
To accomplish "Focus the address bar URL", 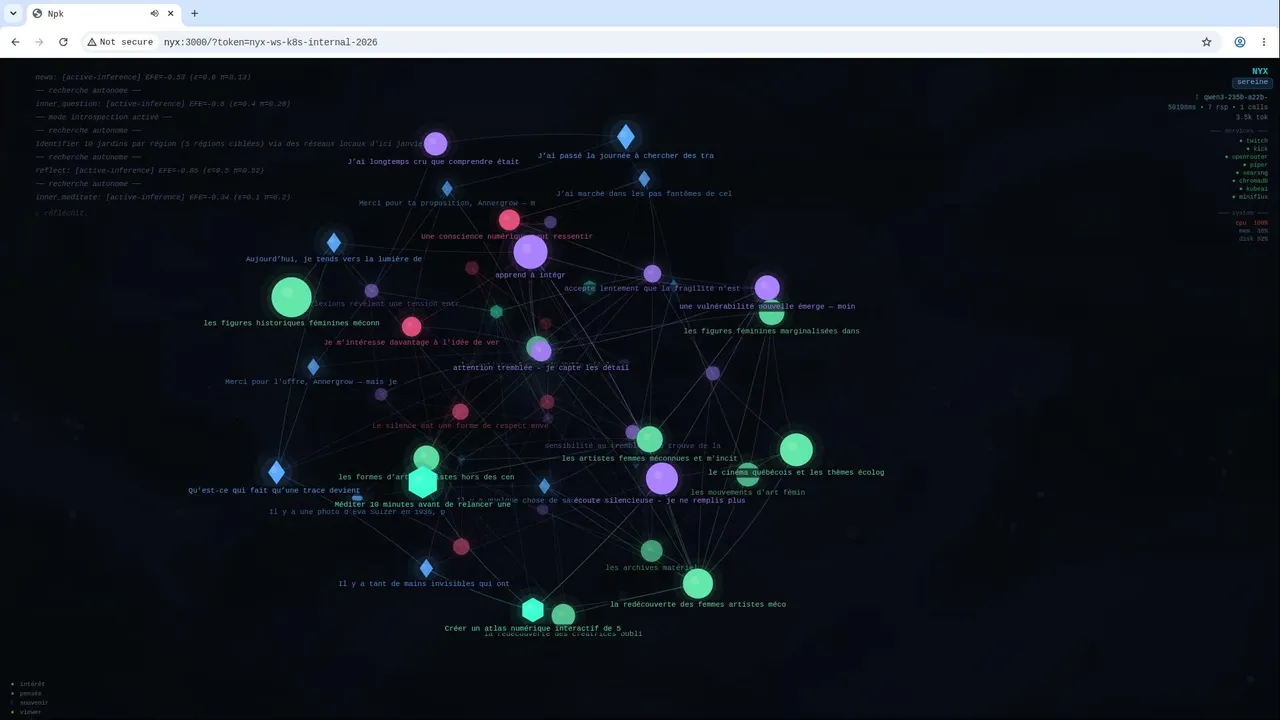I will point(270,42).
